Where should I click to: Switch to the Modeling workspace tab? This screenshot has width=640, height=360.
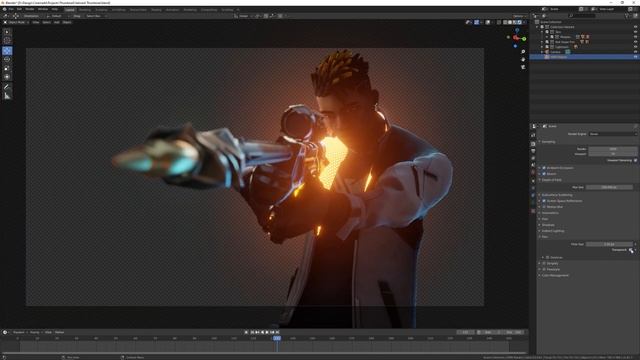pyautogui.click(x=85, y=10)
